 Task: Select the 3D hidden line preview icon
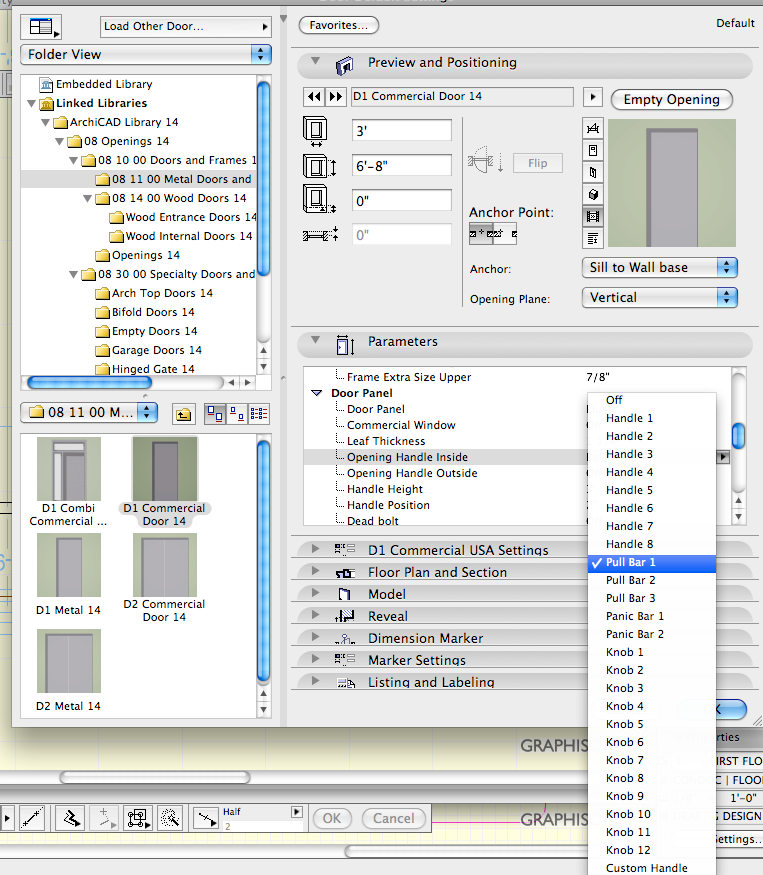click(x=593, y=172)
